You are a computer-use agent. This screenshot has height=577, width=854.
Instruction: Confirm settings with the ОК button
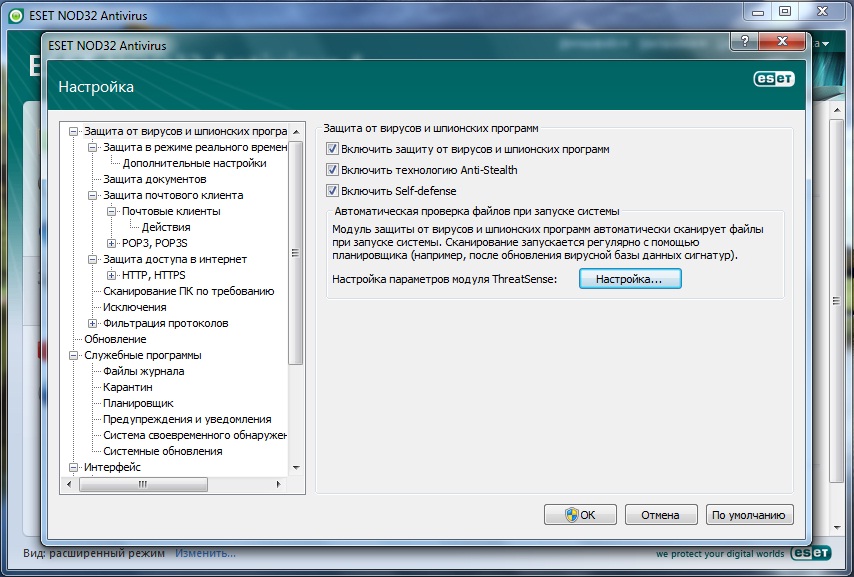tap(580, 514)
